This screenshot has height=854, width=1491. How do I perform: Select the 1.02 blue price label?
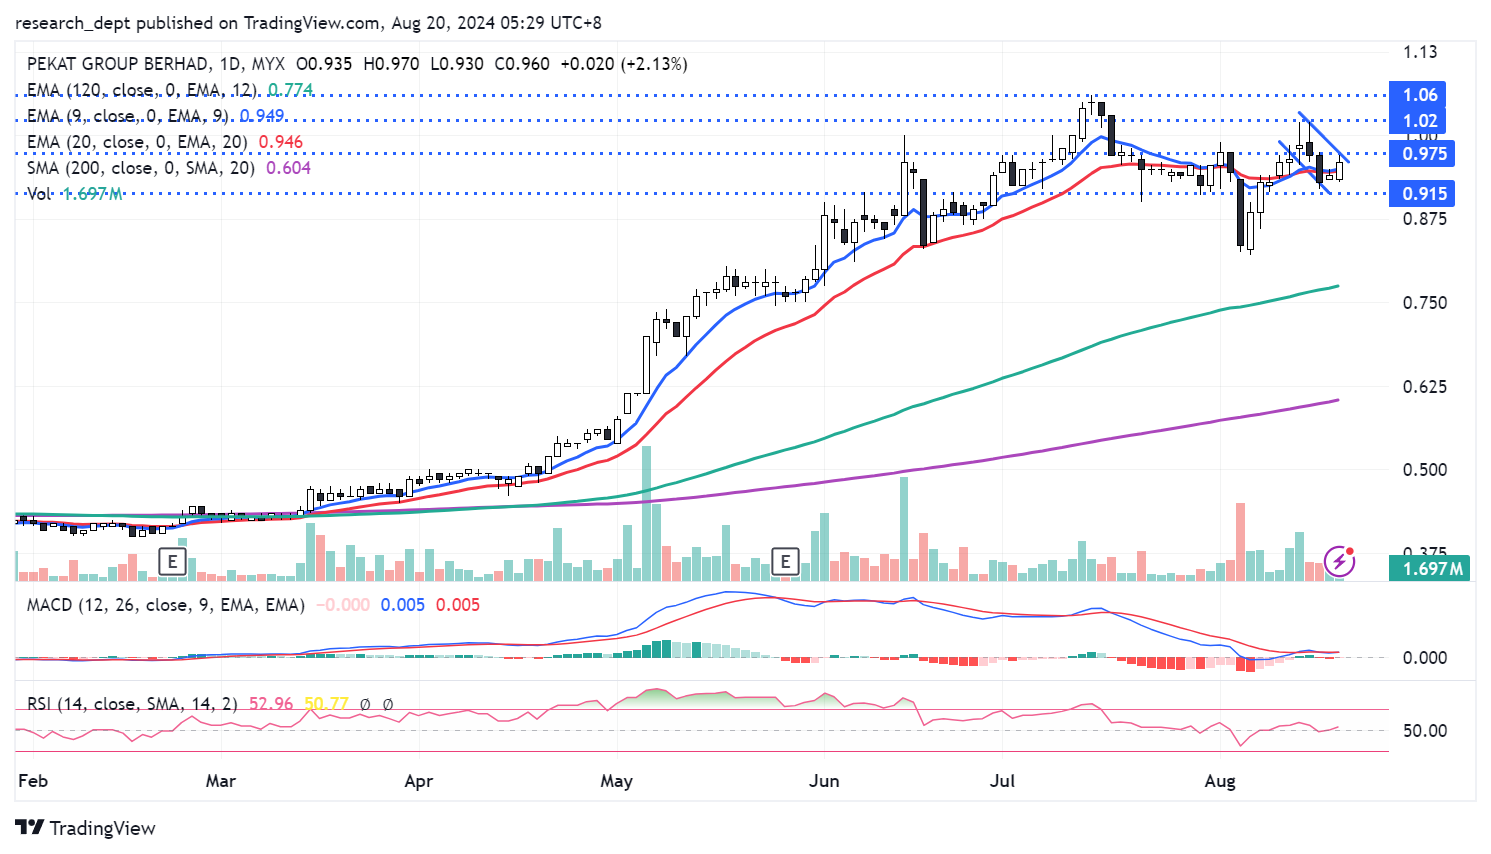(x=1420, y=121)
